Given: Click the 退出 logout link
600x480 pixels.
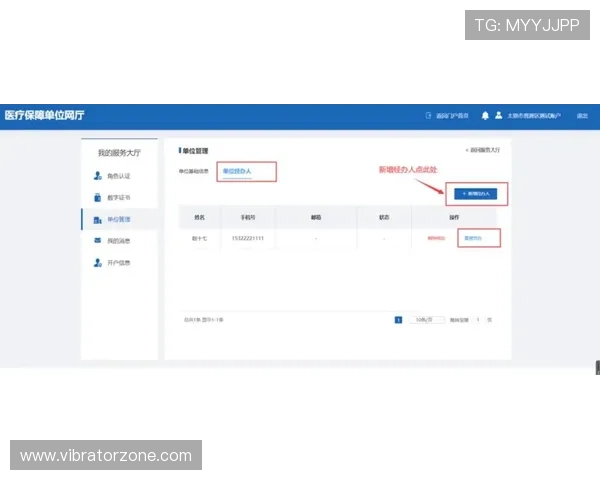Looking at the screenshot, I should pos(582,116).
